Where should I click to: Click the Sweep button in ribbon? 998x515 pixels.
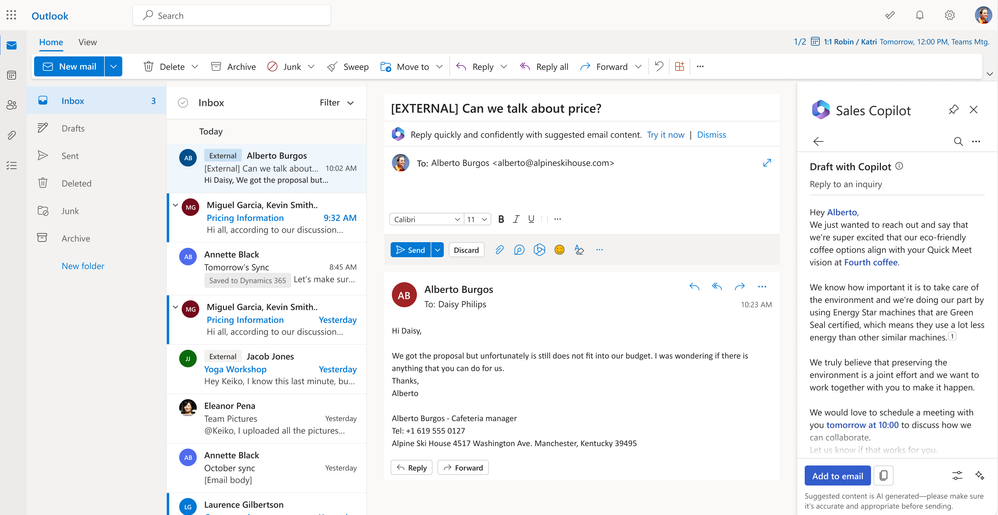(348, 66)
